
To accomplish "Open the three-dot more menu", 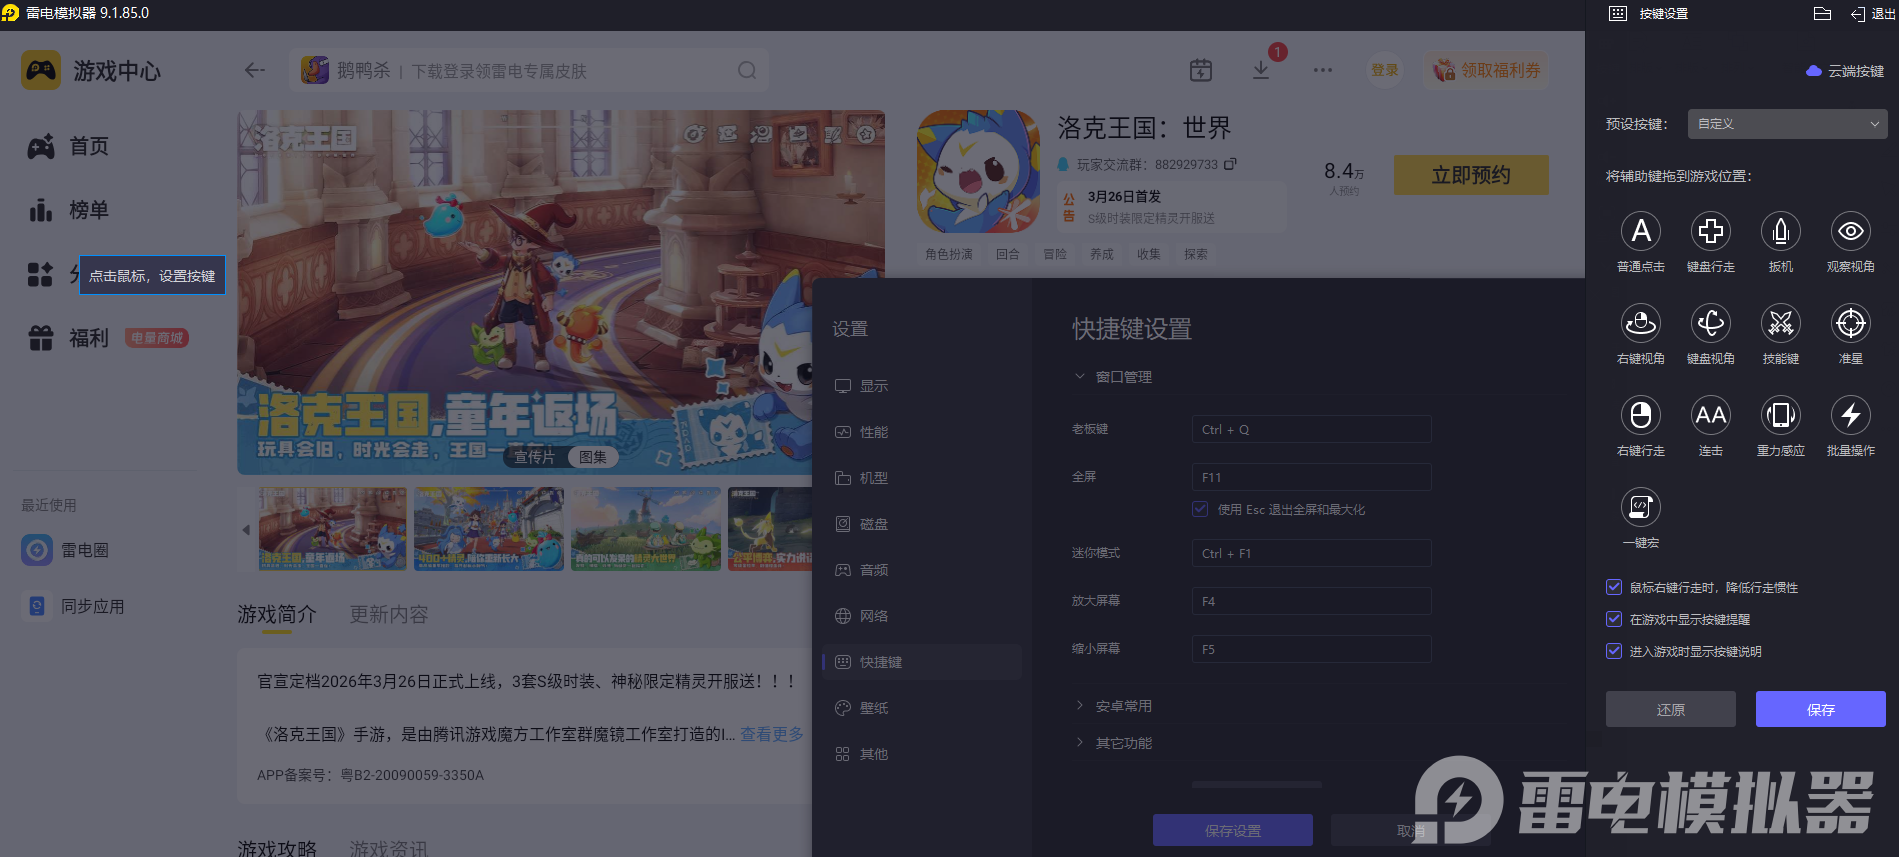I will point(1322,70).
